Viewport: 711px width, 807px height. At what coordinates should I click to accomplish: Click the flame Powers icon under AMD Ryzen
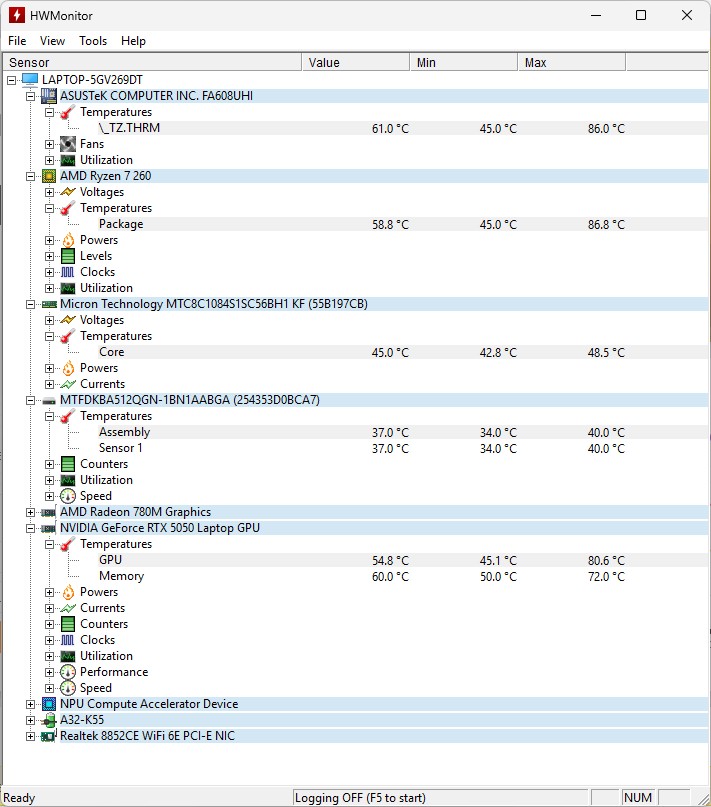click(x=68, y=240)
